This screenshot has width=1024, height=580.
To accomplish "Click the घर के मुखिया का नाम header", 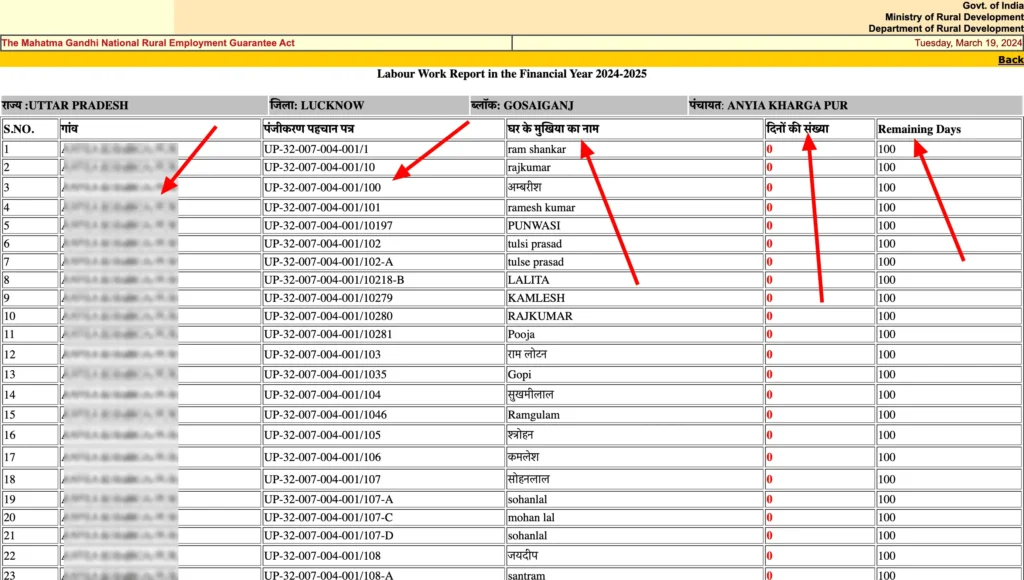I will pos(553,129).
